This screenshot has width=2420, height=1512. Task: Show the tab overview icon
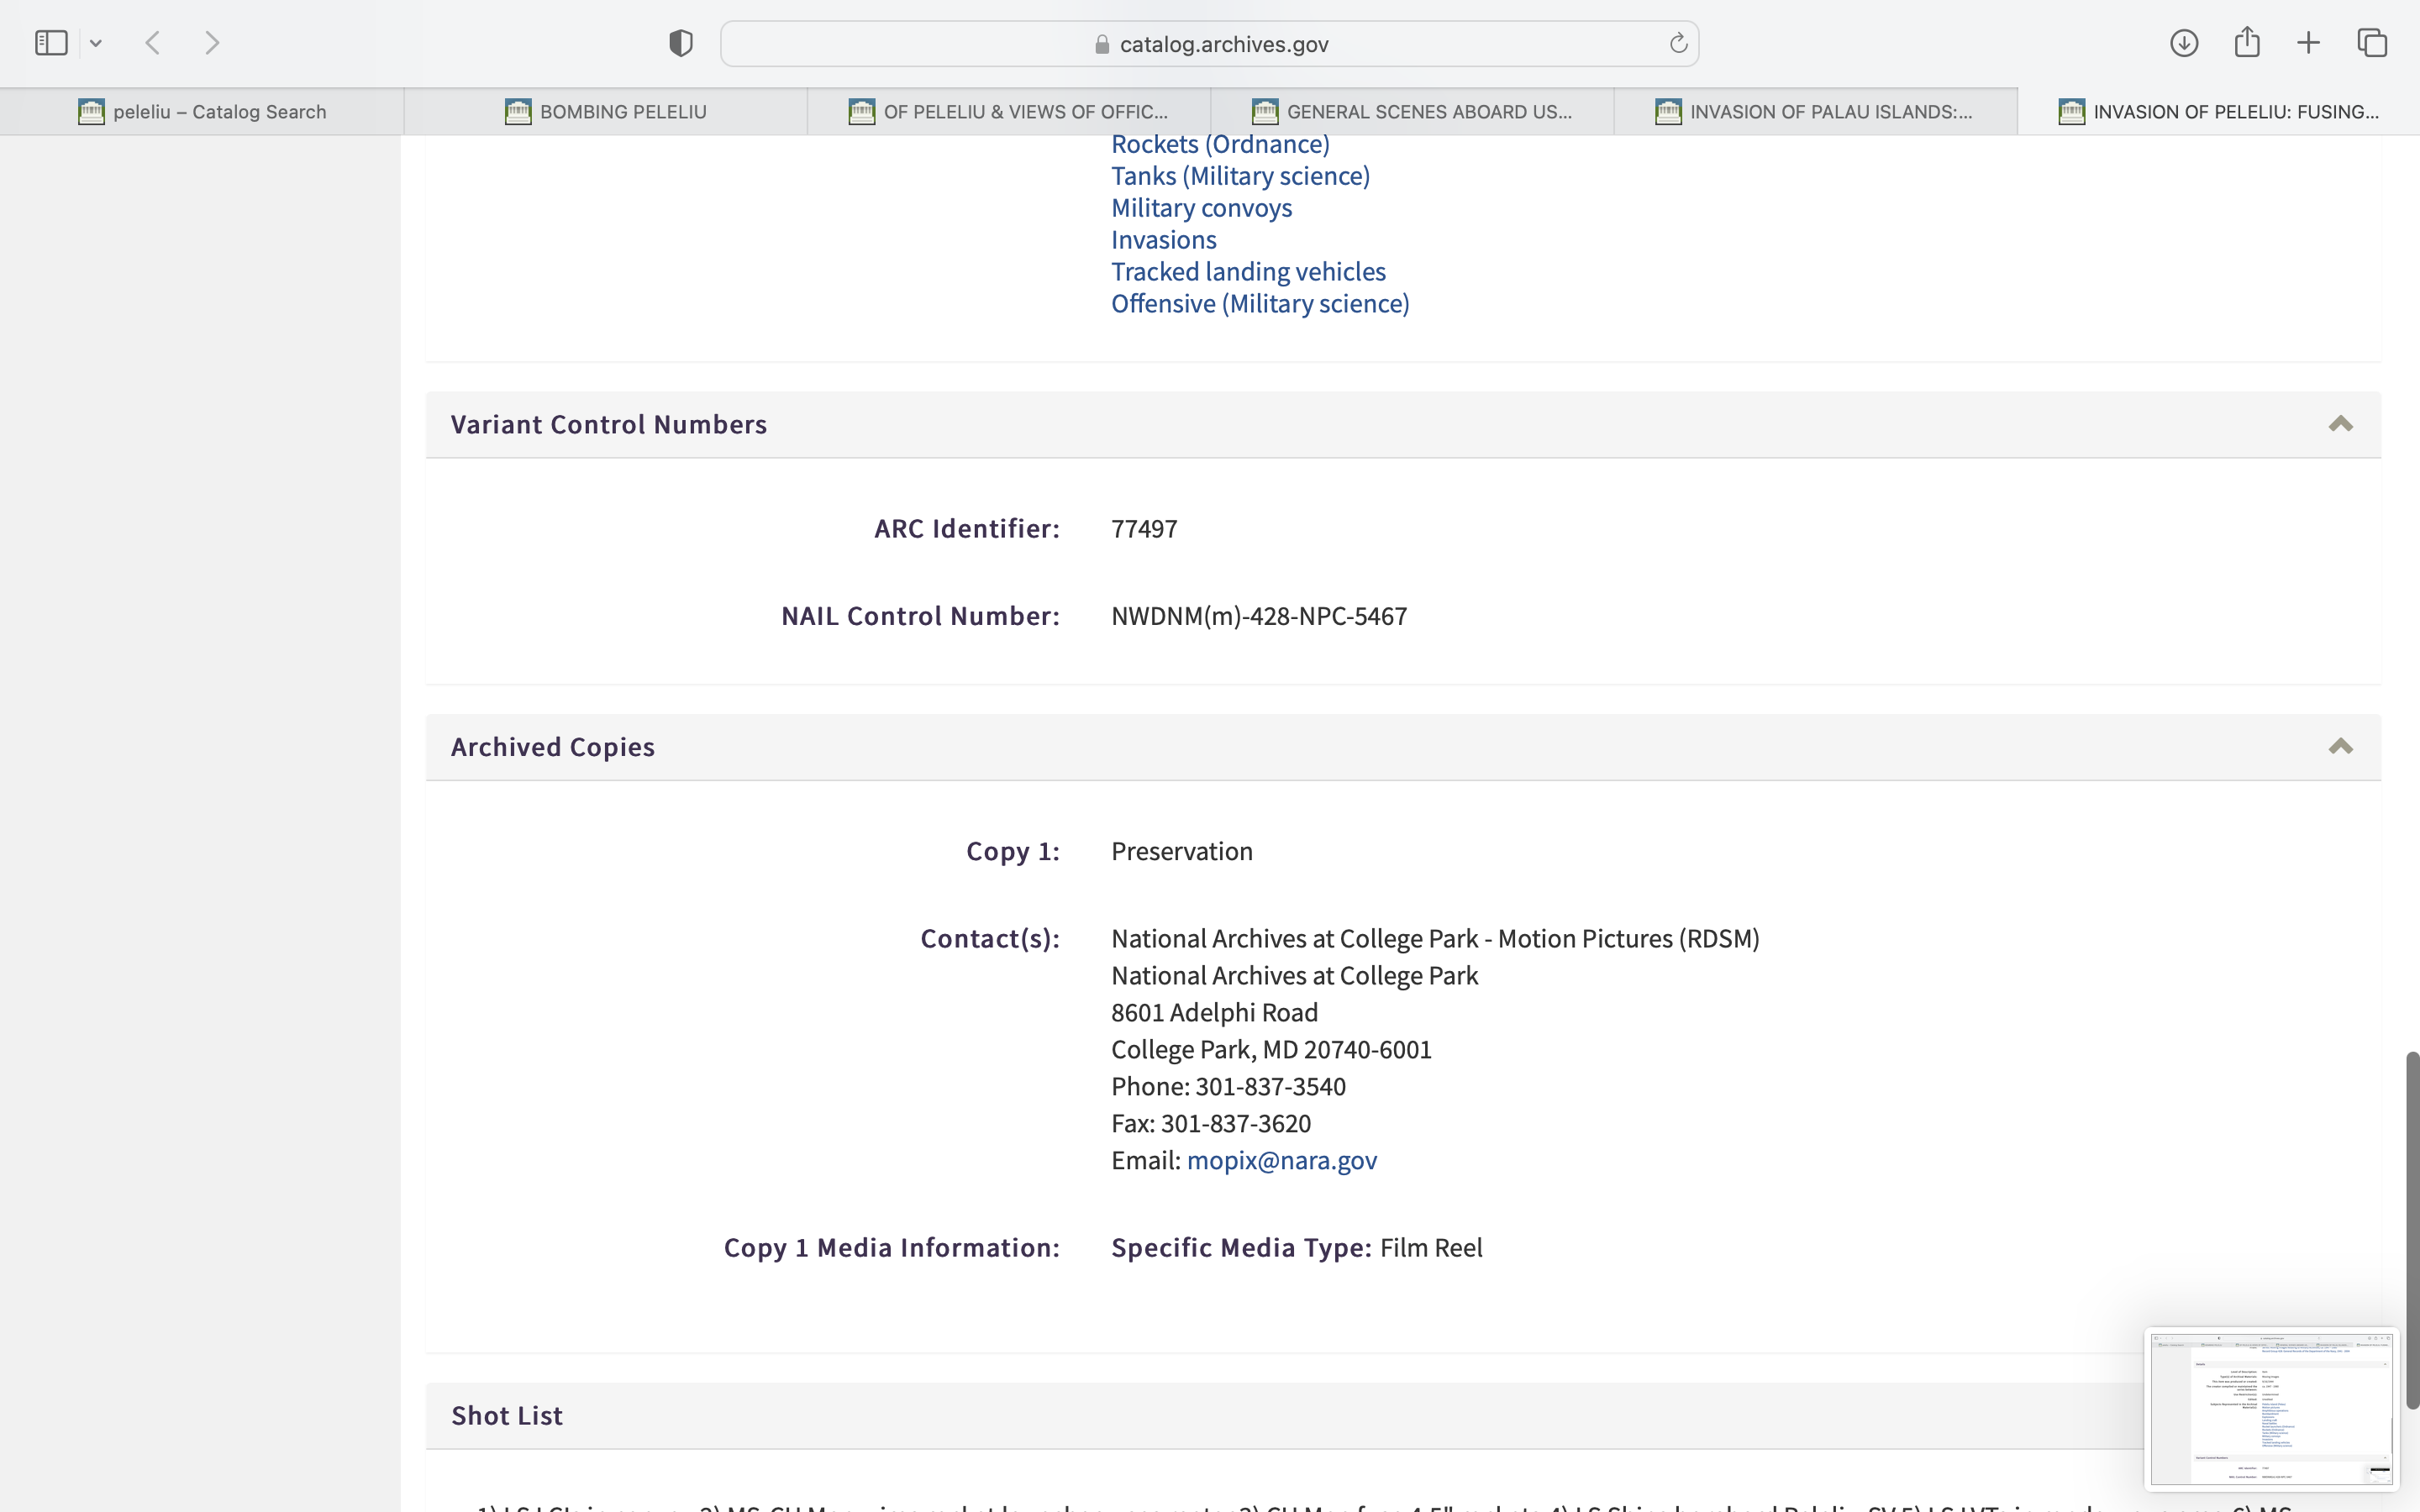tap(2373, 43)
